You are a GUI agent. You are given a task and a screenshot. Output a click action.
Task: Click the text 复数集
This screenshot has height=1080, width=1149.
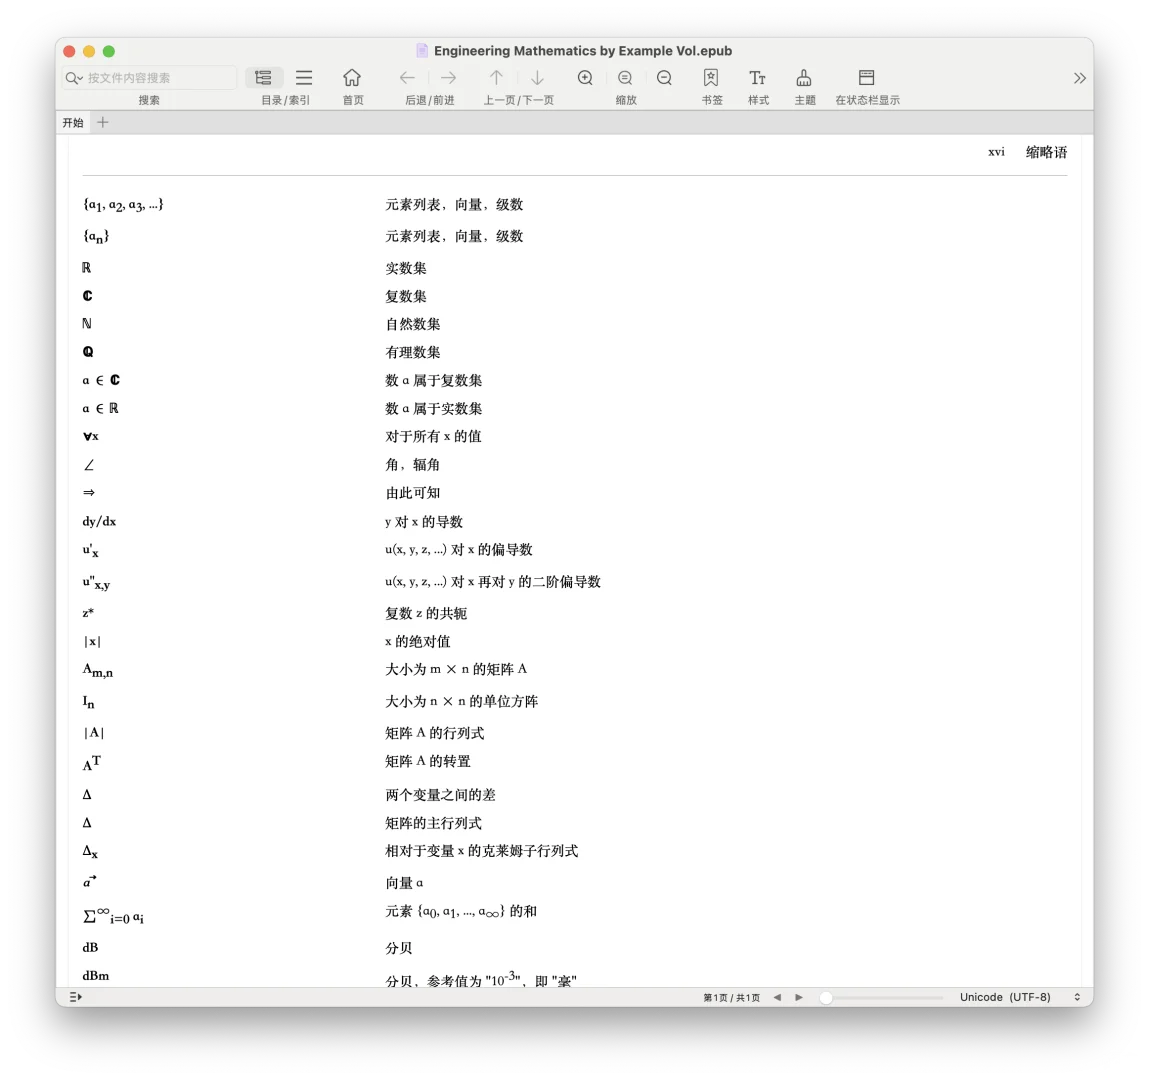pyautogui.click(x=406, y=296)
